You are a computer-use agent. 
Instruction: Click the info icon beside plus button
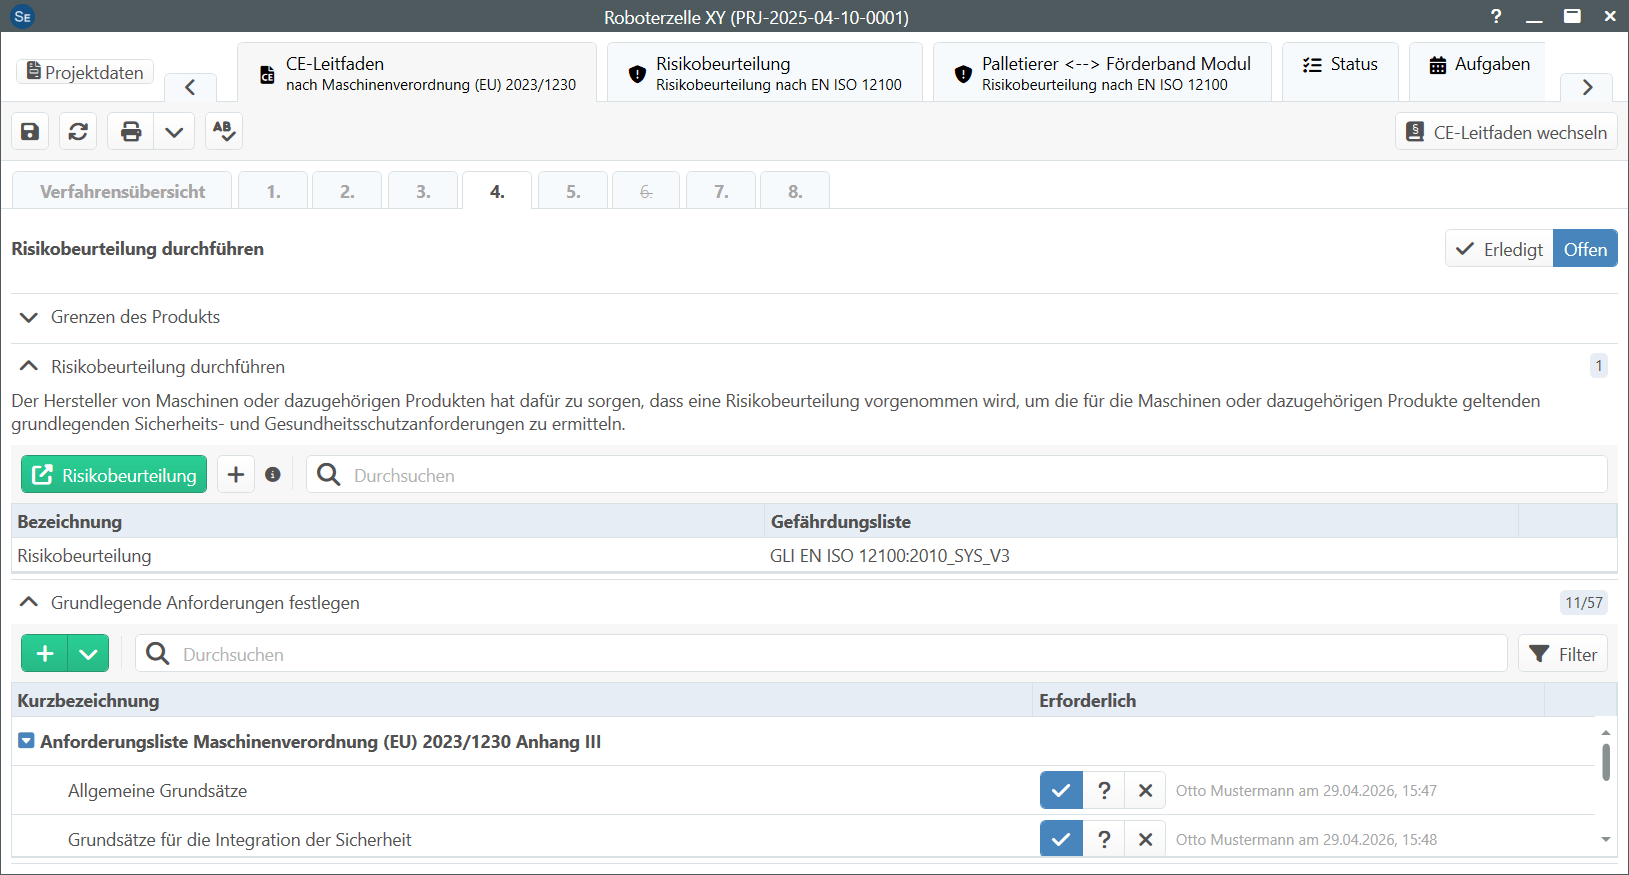click(x=273, y=475)
